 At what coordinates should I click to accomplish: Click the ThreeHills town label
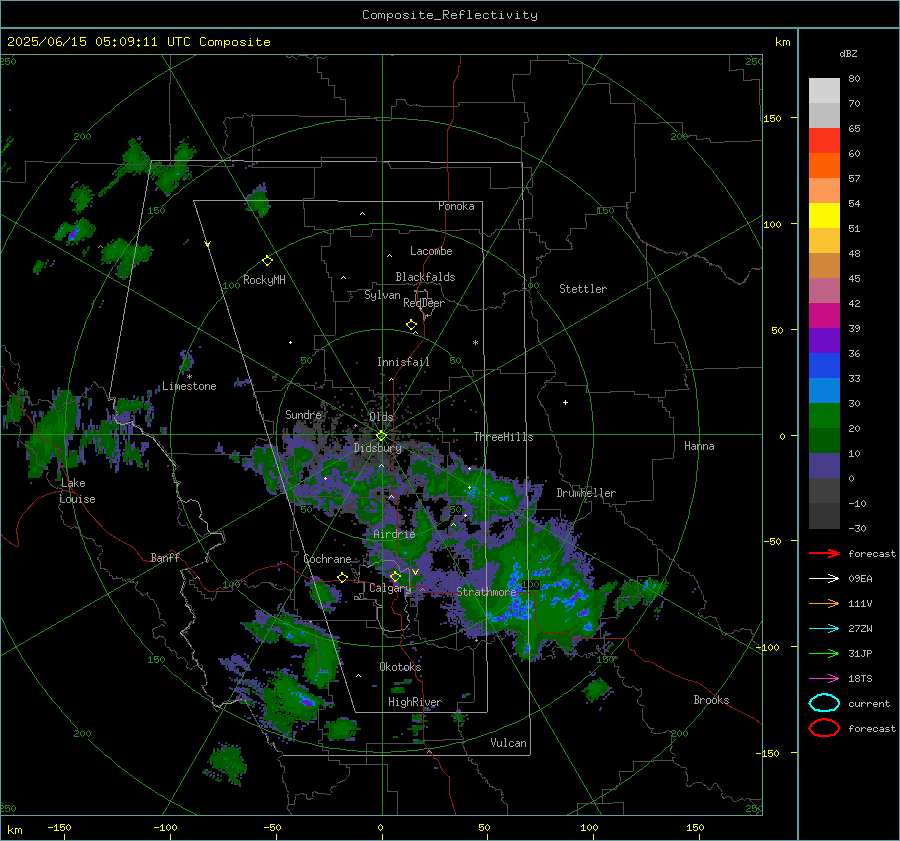pos(503,437)
